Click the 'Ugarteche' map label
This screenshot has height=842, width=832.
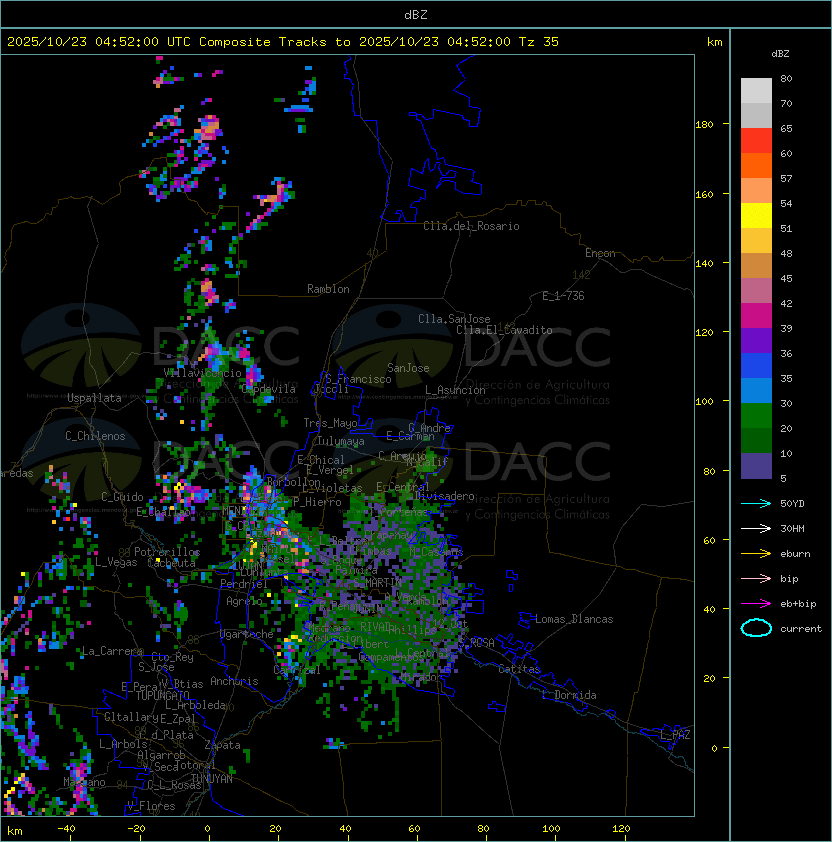[x=247, y=634]
